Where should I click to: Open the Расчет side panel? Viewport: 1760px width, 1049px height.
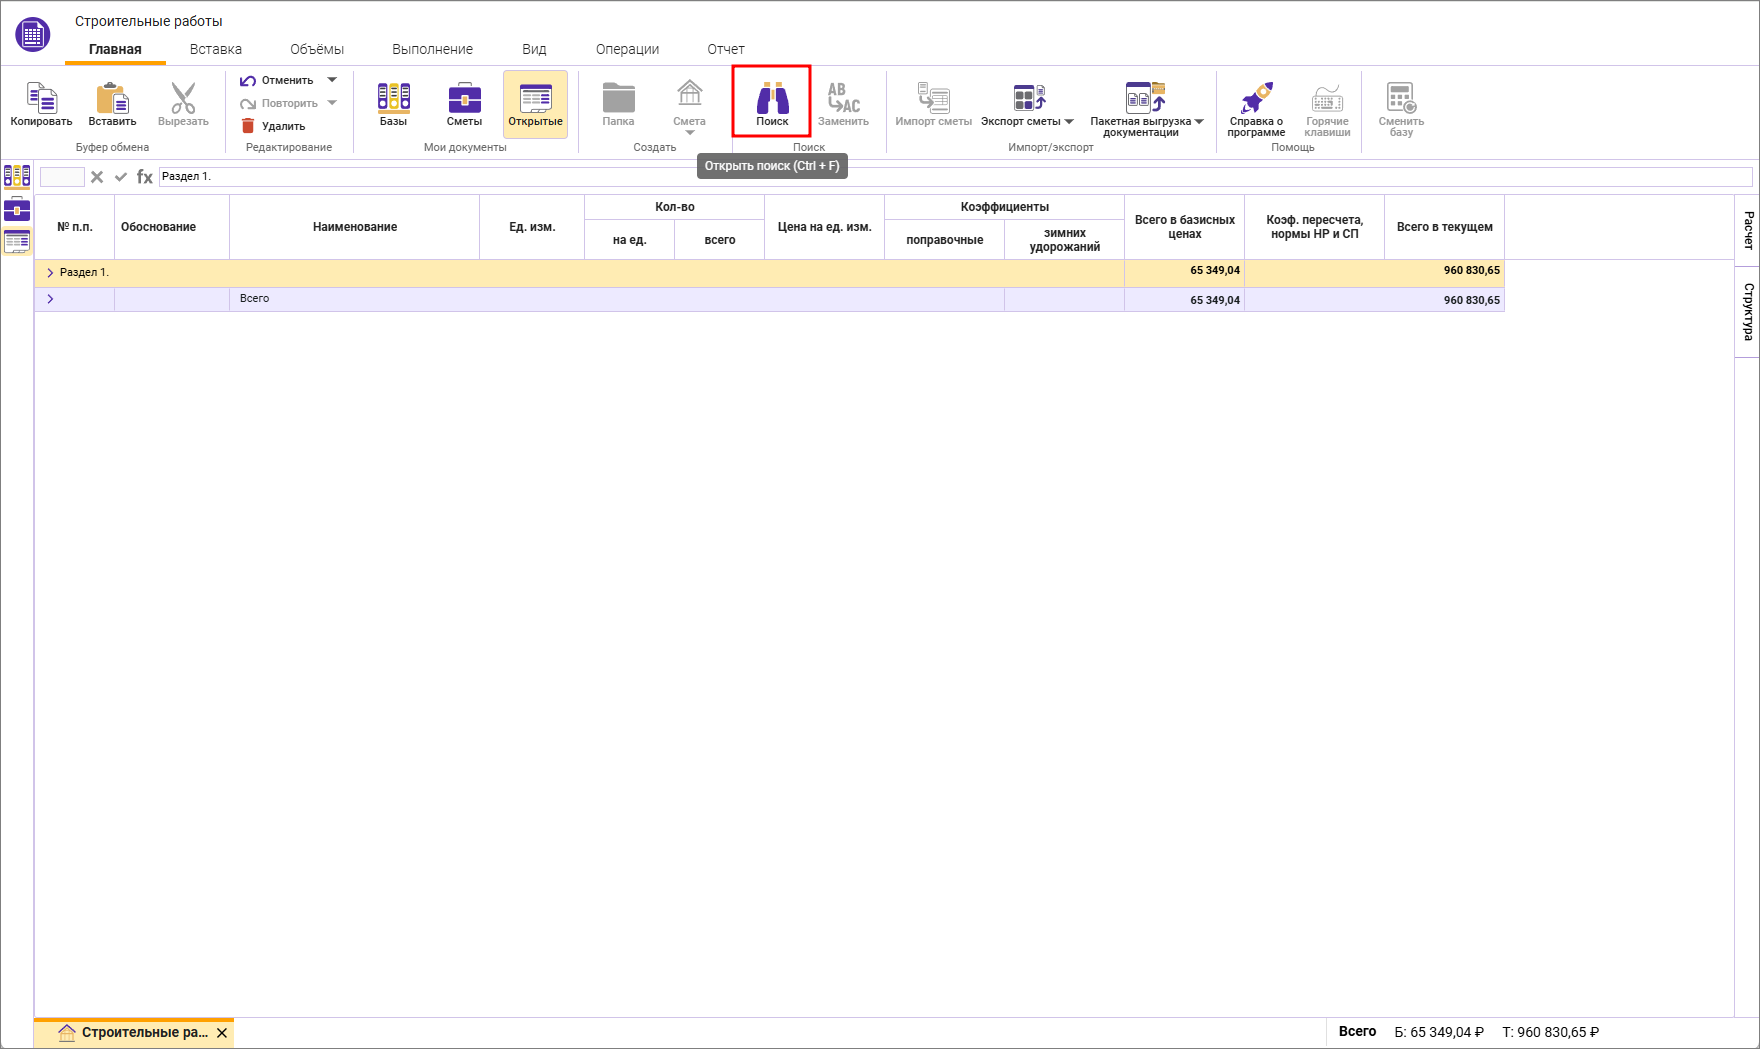[1747, 230]
